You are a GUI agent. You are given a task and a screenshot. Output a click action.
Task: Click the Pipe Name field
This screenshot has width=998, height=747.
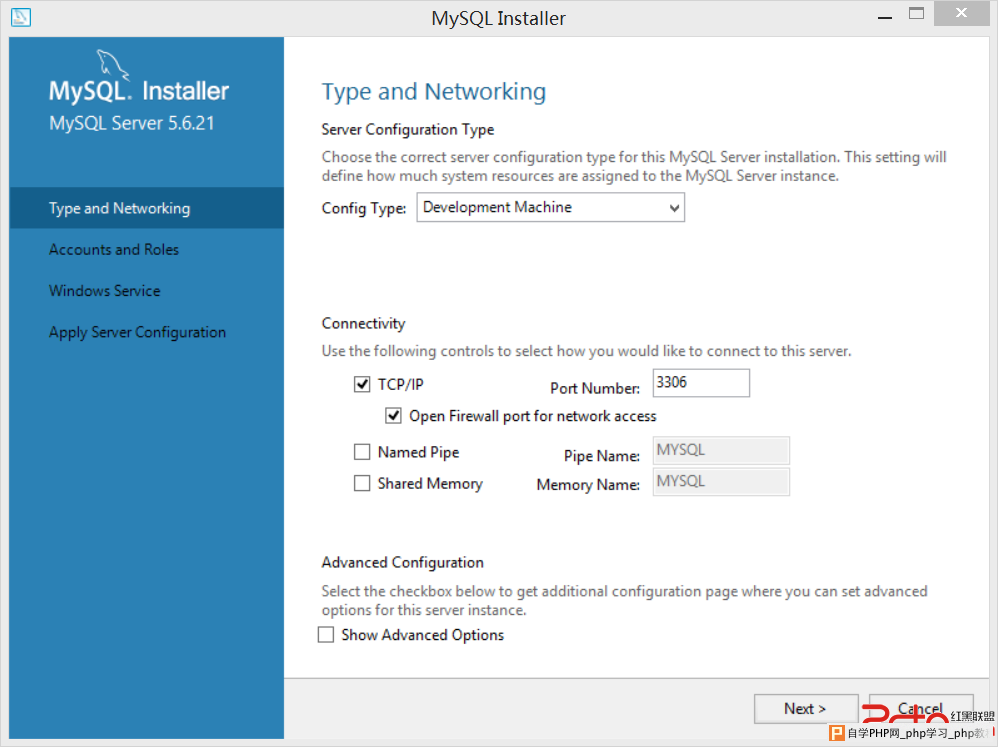(x=721, y=450)
